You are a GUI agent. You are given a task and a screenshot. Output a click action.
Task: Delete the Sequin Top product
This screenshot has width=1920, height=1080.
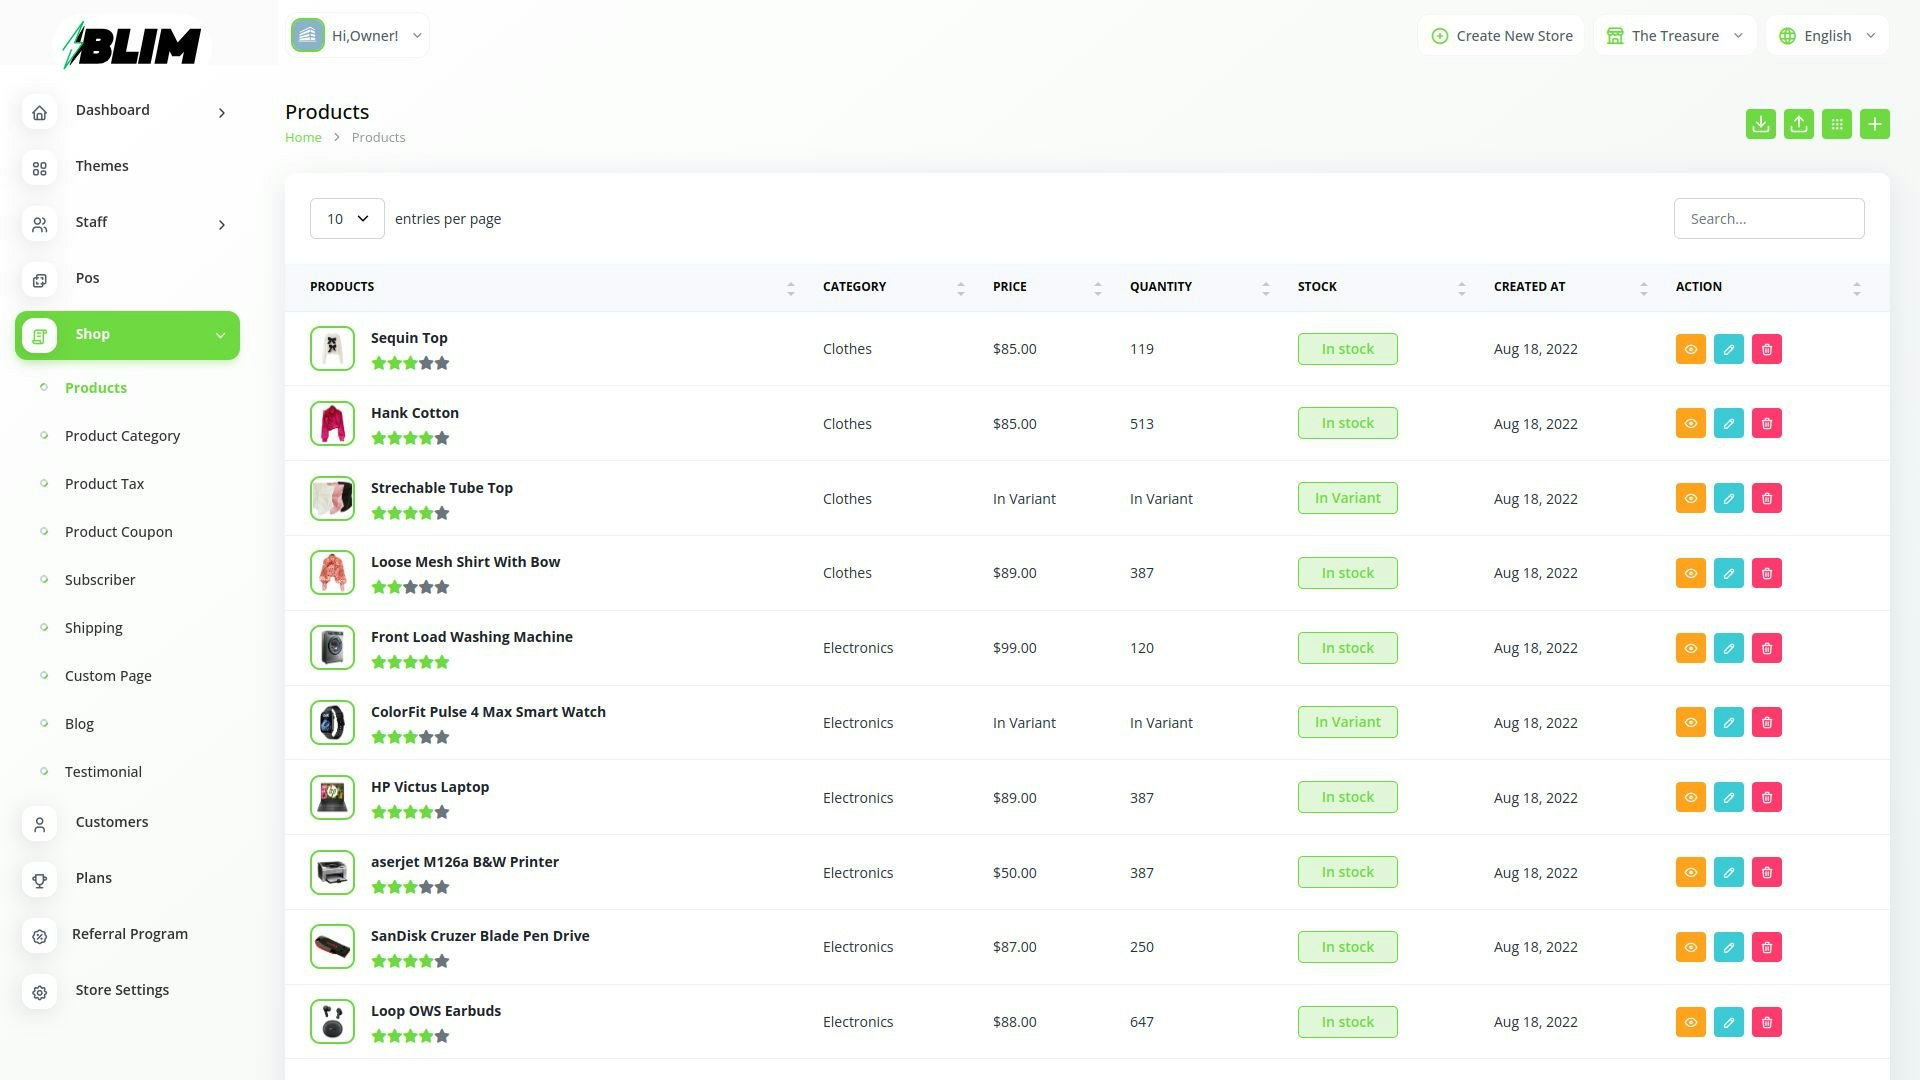[1768, 349]
